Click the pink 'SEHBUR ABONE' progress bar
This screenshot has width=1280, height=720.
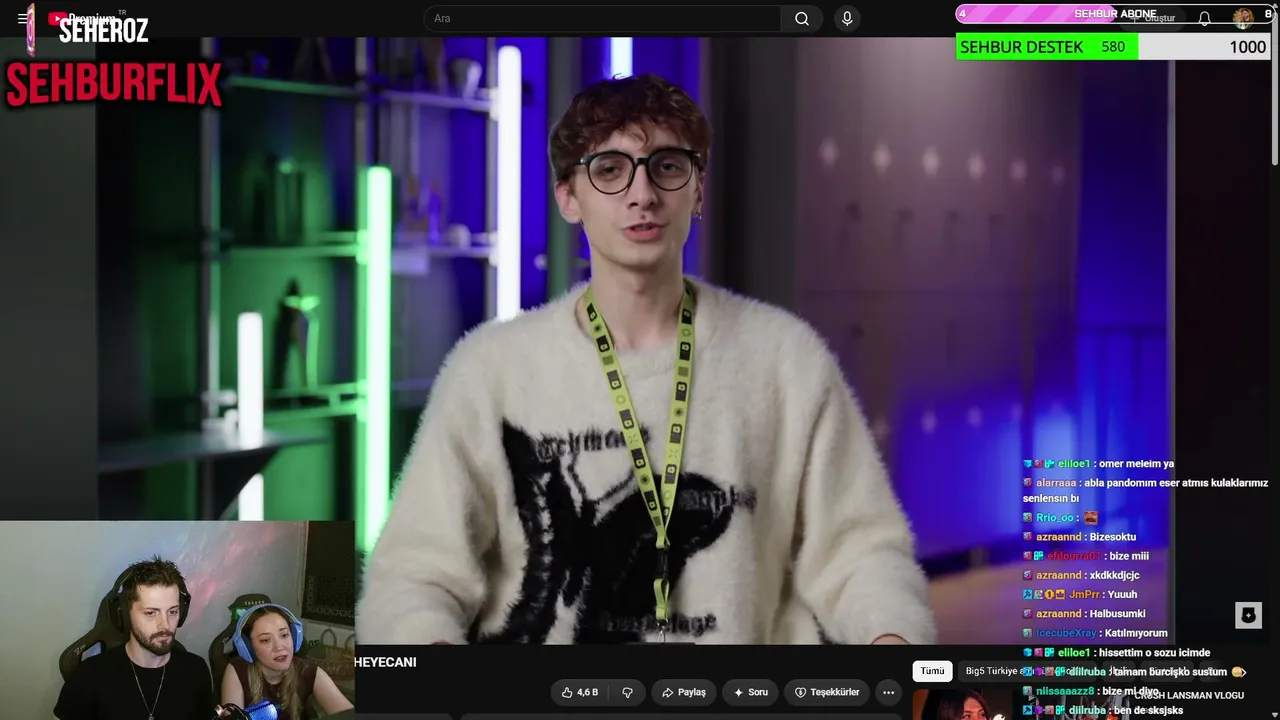tap(1113, 14)
